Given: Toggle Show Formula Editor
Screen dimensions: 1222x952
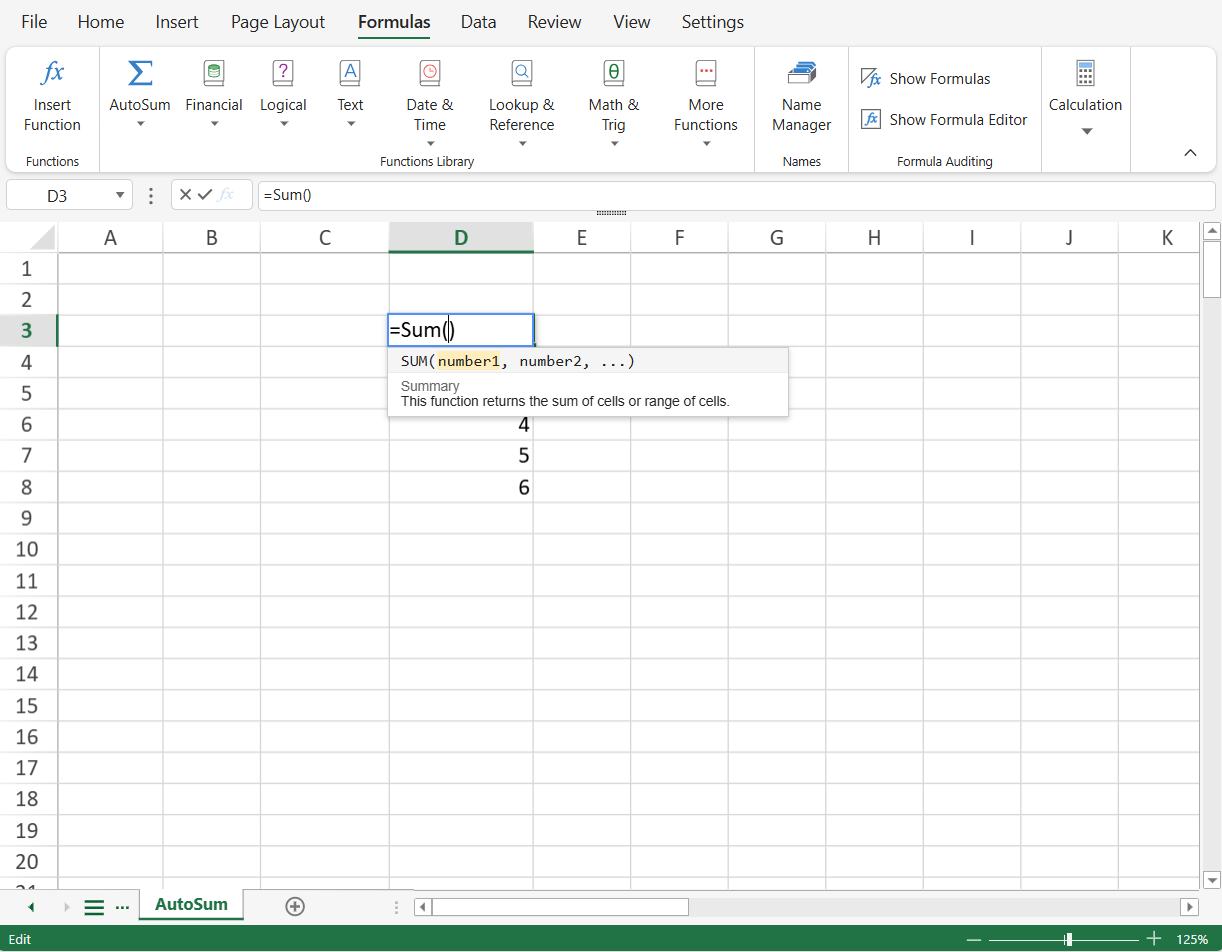Looking at the screenshot, I should coord(944,120).
